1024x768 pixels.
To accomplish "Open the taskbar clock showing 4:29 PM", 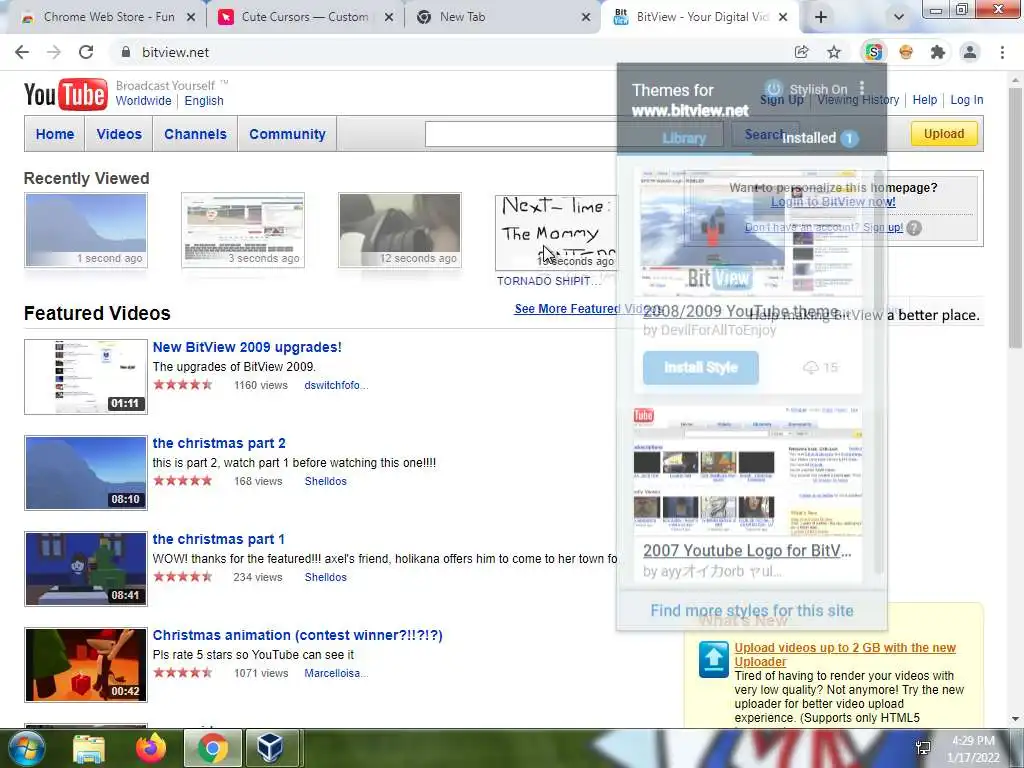I will pos(973,749).
